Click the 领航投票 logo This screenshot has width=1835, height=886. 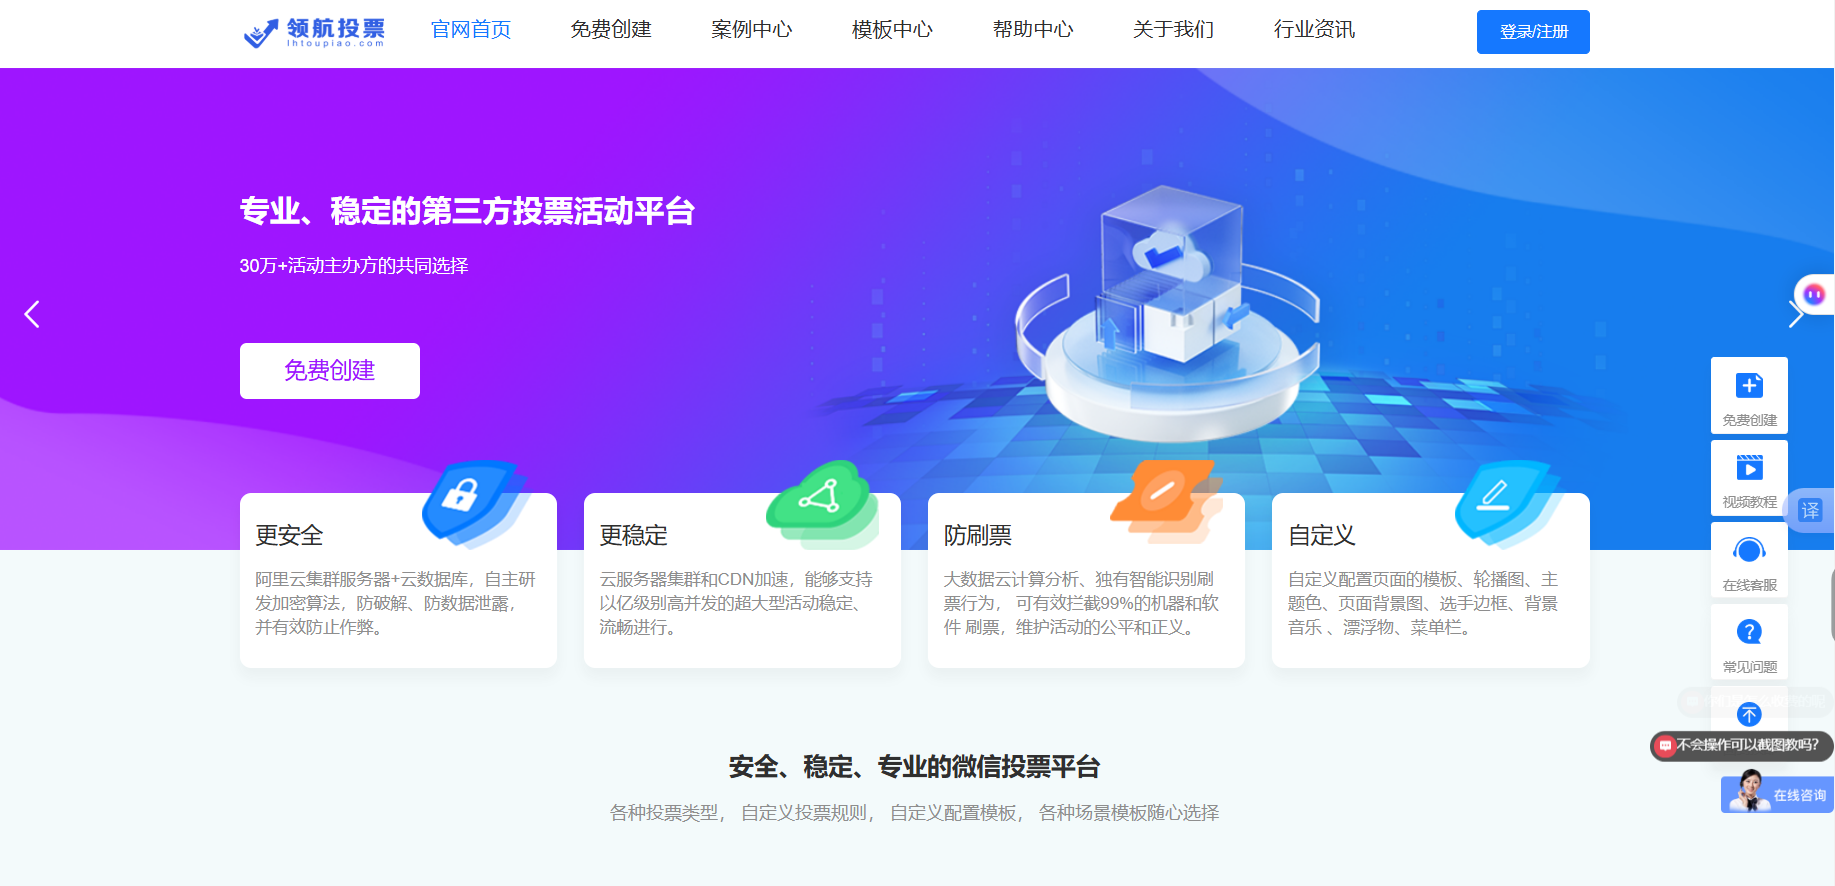tap(315, 32)
